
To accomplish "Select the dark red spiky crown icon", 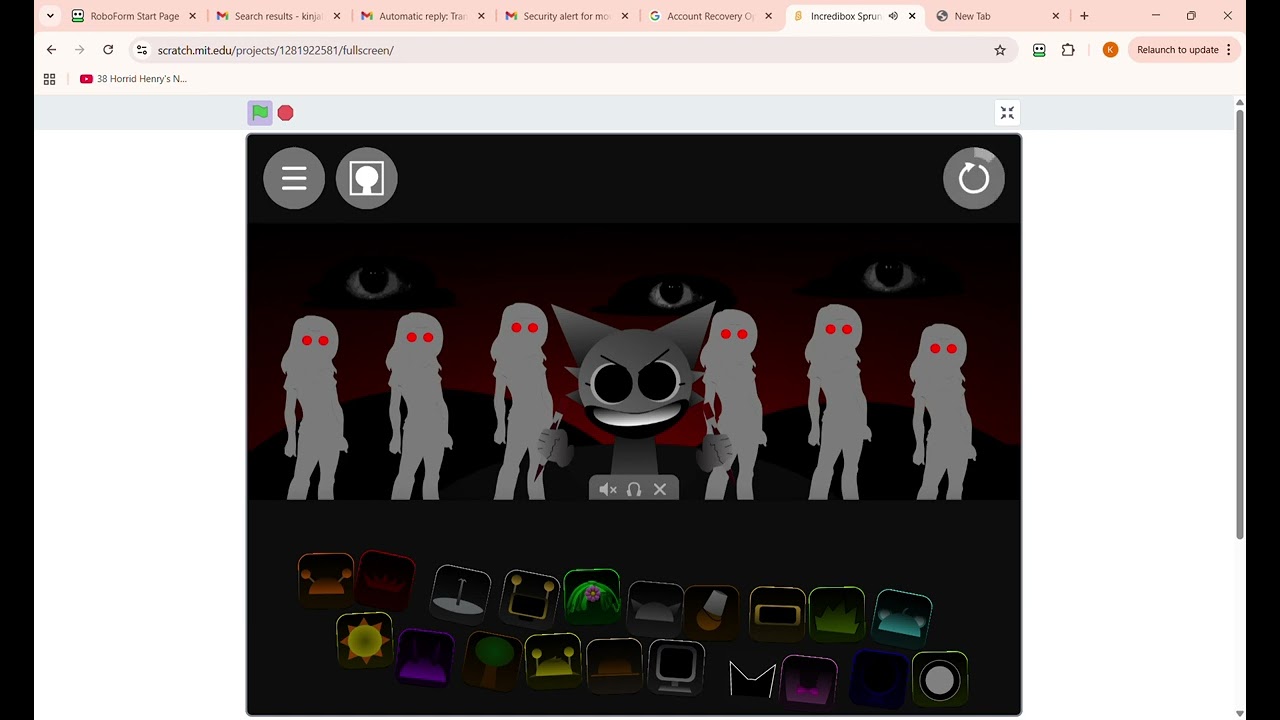I will (386, 580).
